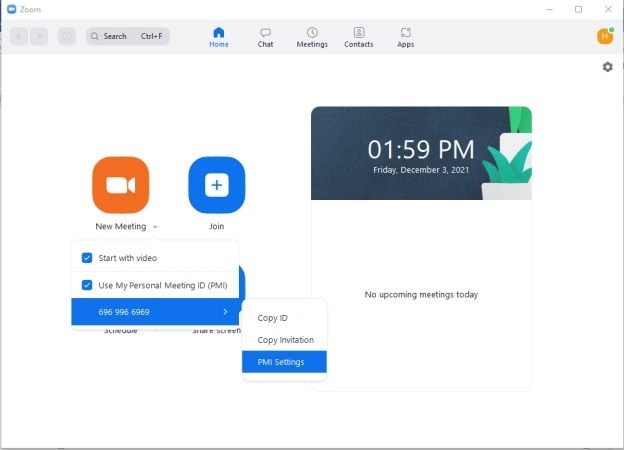Select PMI Settings from the submenu
The height and width of the screenshot is (450, 624).
[284, 362]
